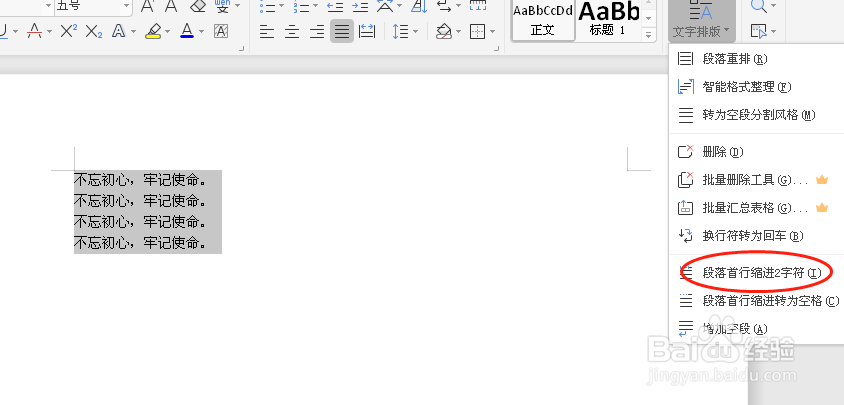Choose 智能格式整理 (F) menu item
The width and height of the screenshot is (844, 405).
(x=756, y=87)
